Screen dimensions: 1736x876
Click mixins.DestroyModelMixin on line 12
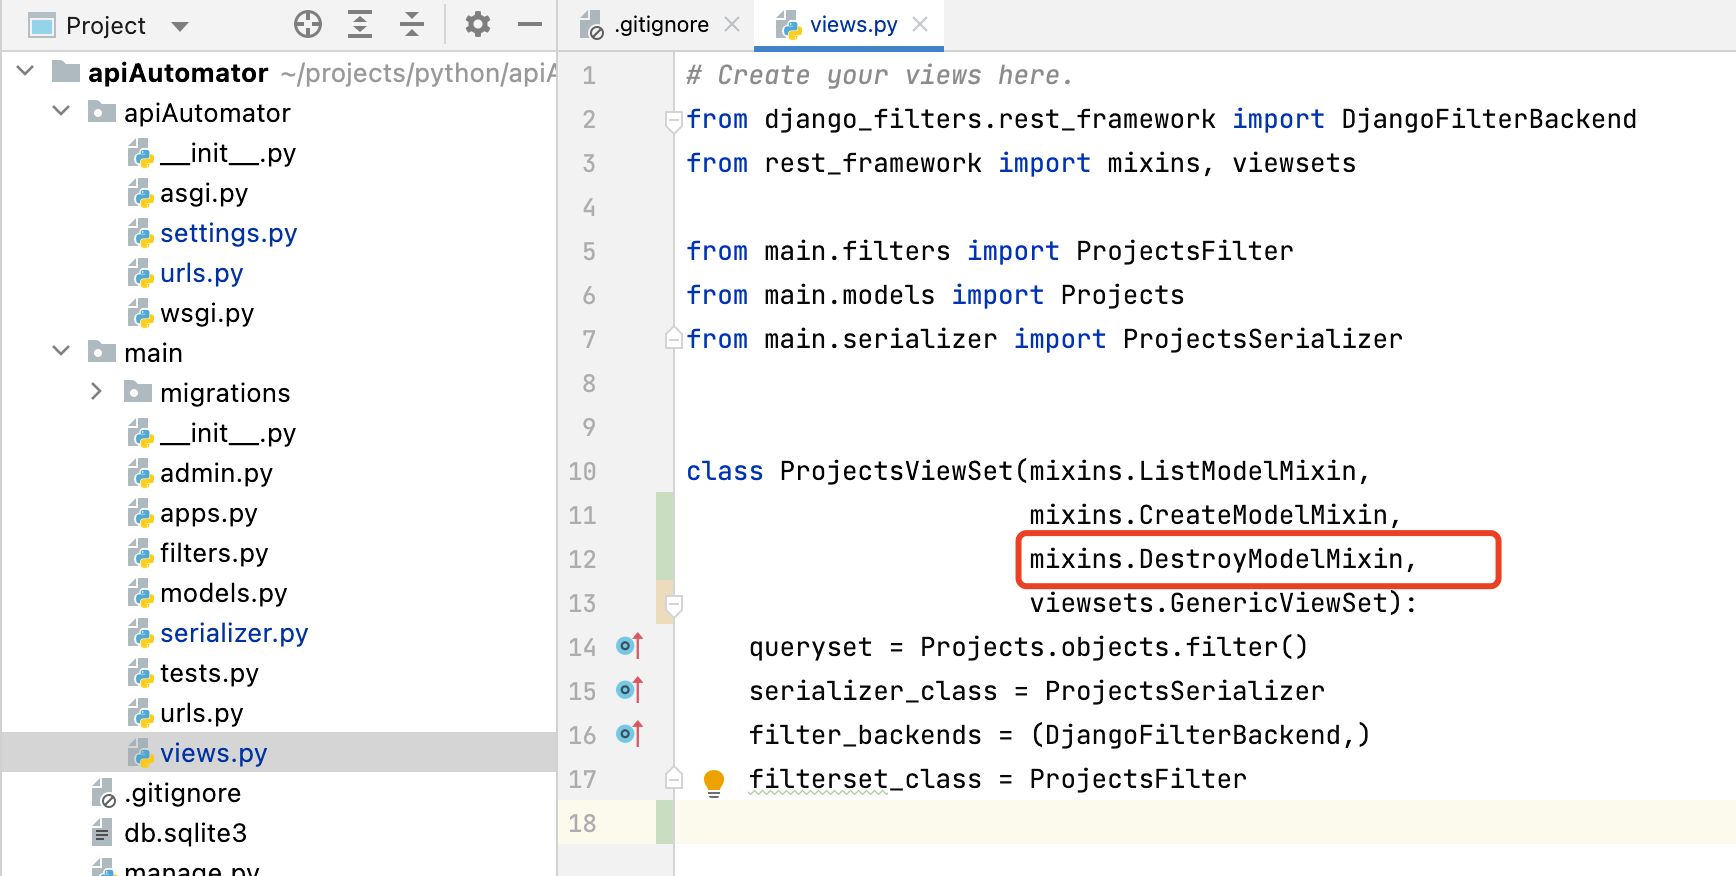click(x=1216, y=559)
